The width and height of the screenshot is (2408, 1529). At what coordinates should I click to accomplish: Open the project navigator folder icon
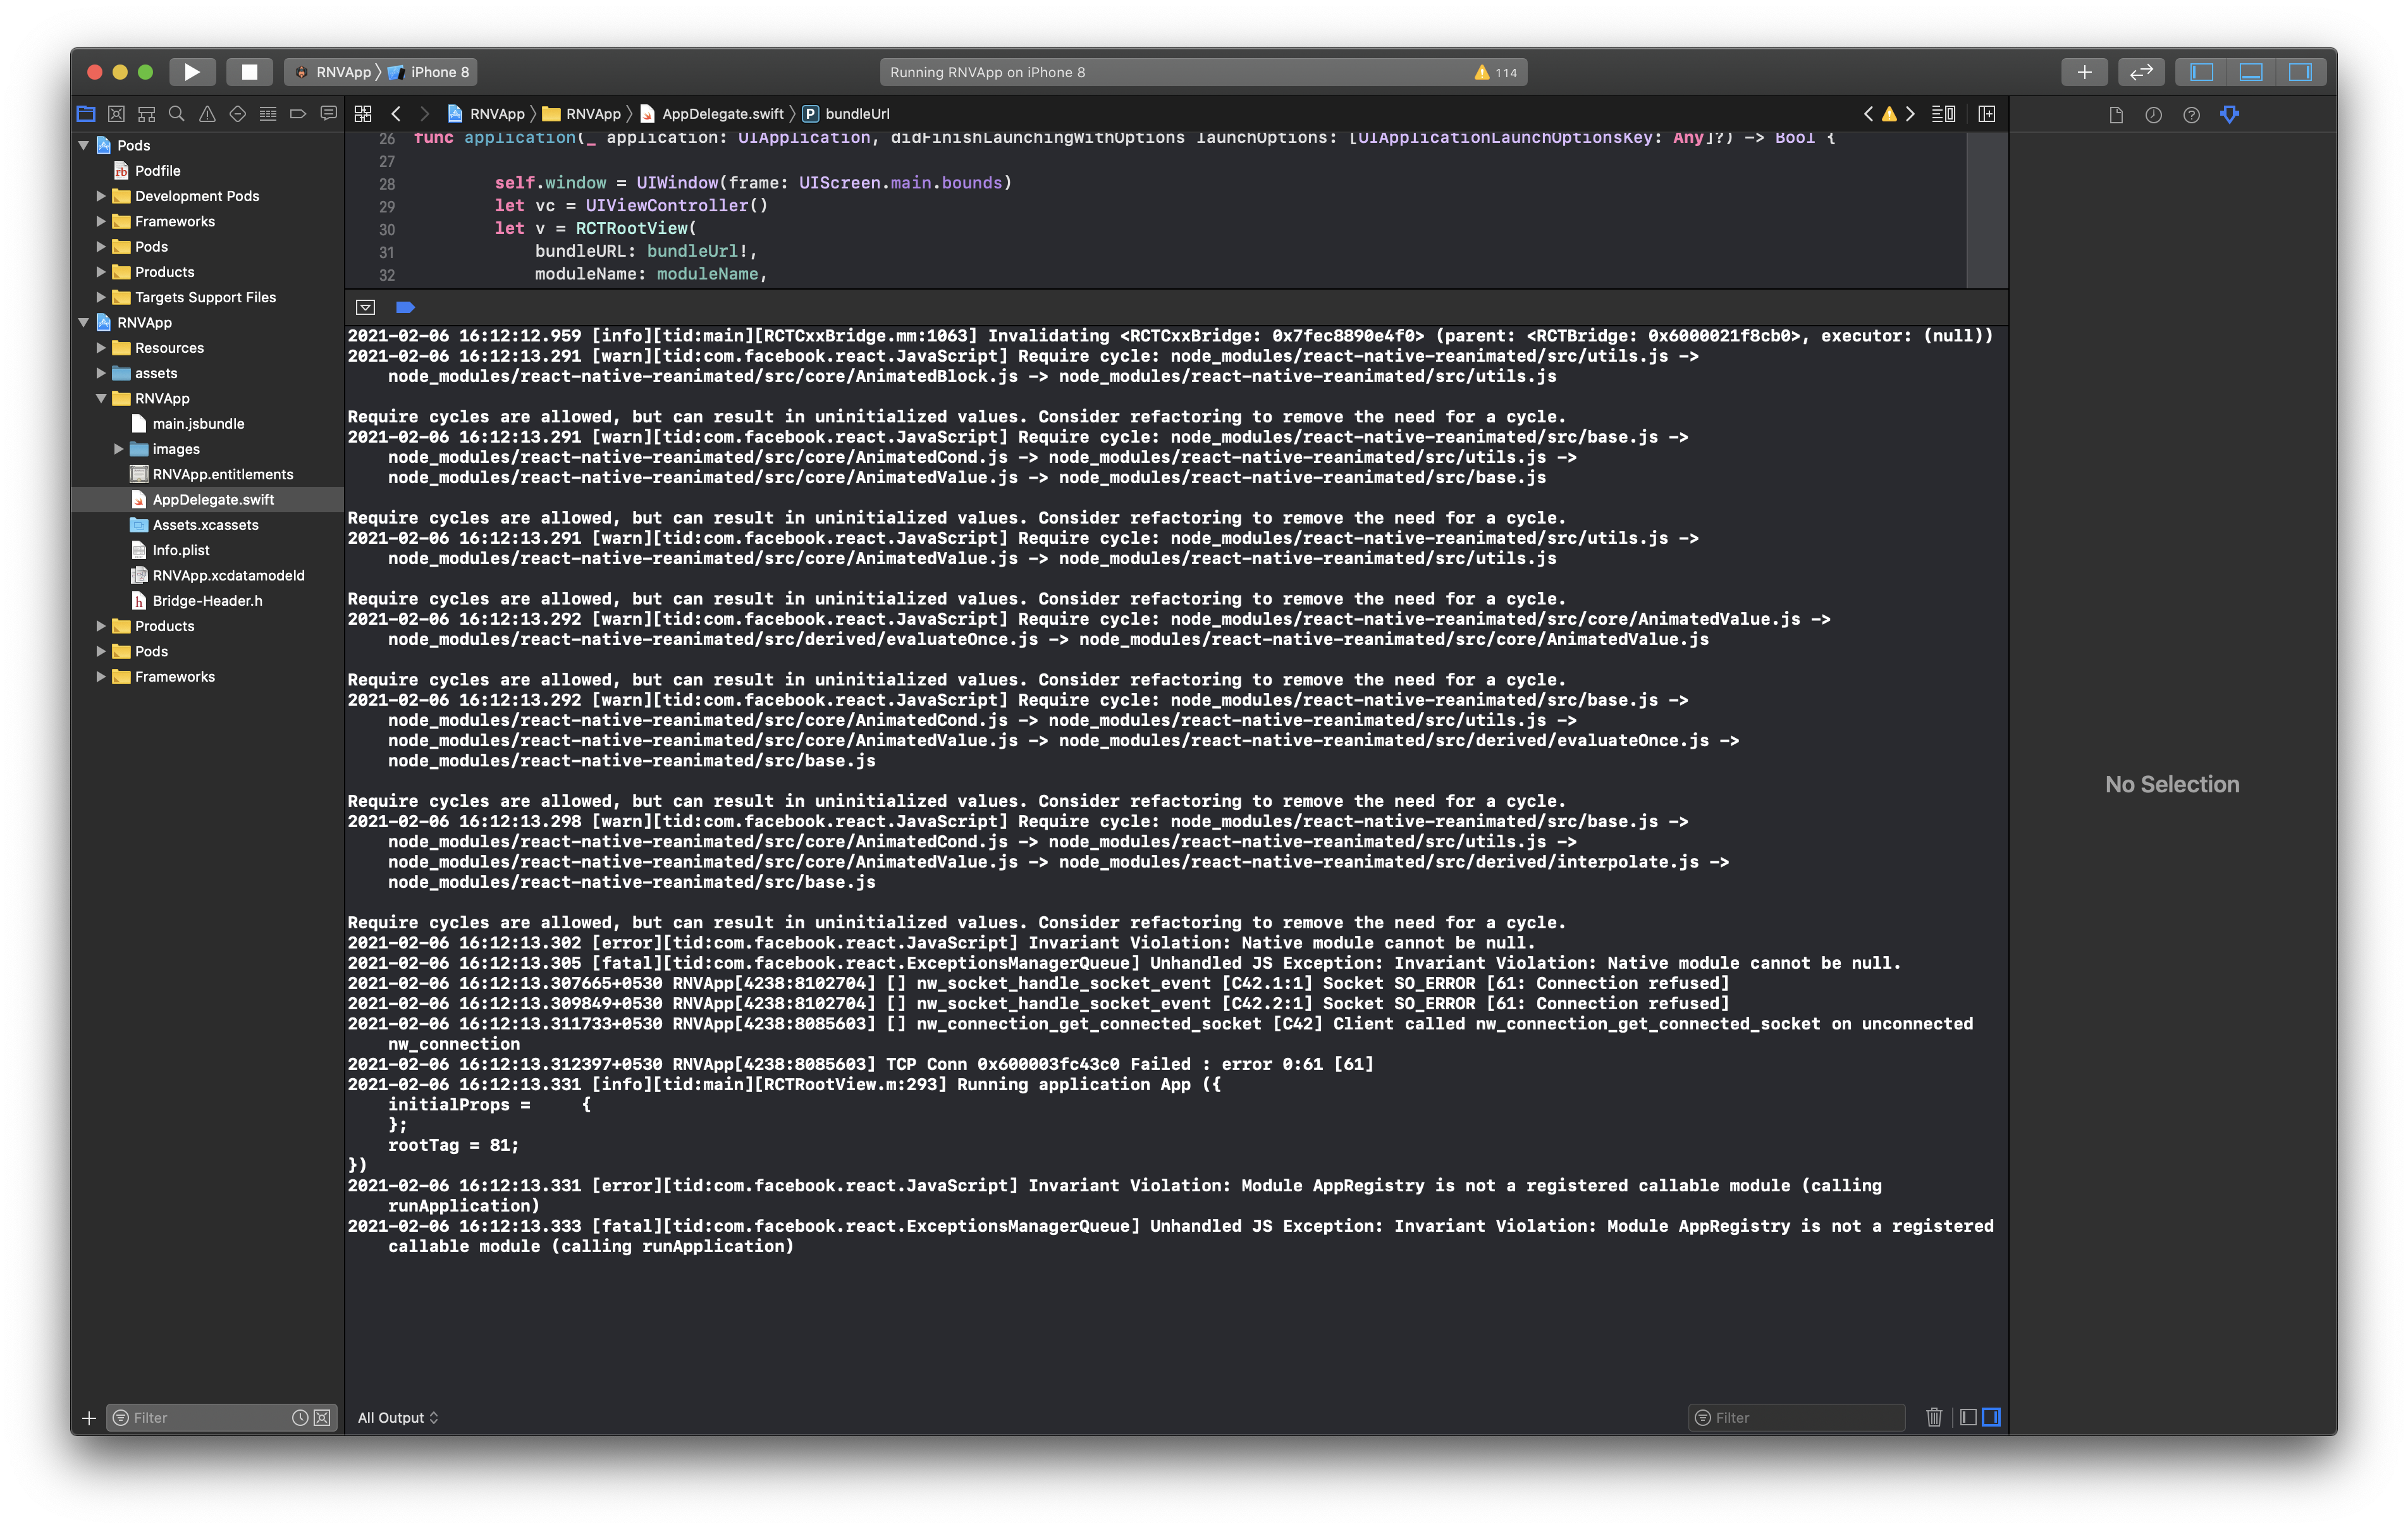click(x=86, y=114)
